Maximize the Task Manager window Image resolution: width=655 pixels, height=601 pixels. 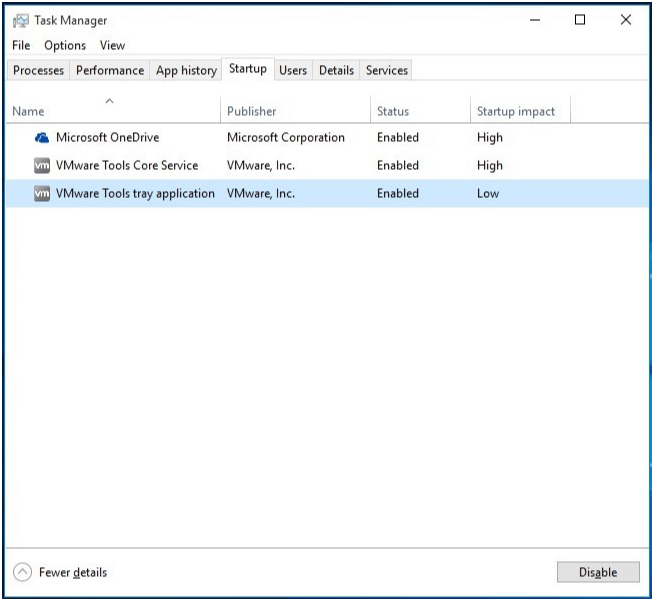point(580,20)
